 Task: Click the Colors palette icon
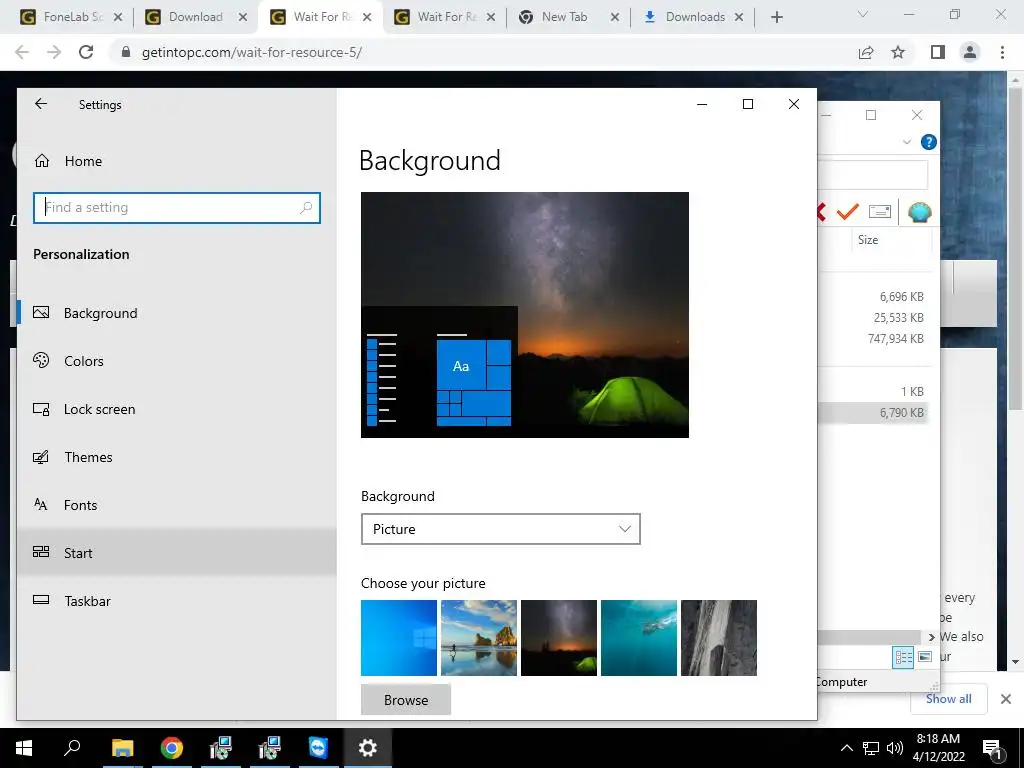point(41,360)
